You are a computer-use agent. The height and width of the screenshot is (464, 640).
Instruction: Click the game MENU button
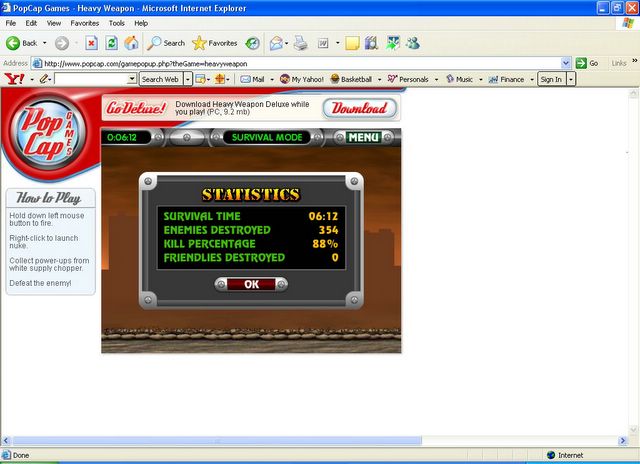coord(363,138)
